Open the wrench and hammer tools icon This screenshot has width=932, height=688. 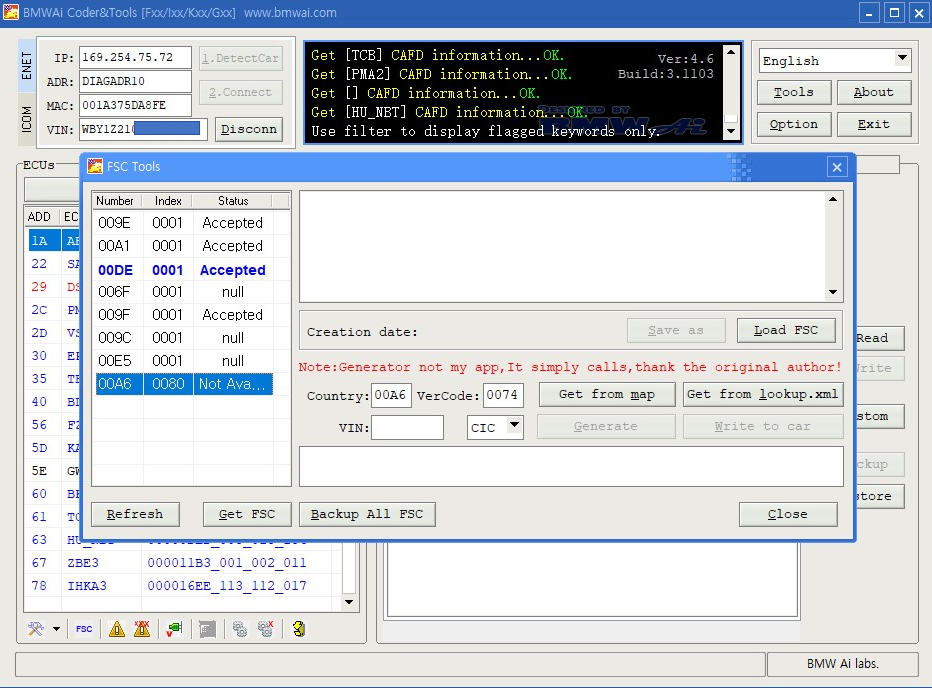(36, 629)
